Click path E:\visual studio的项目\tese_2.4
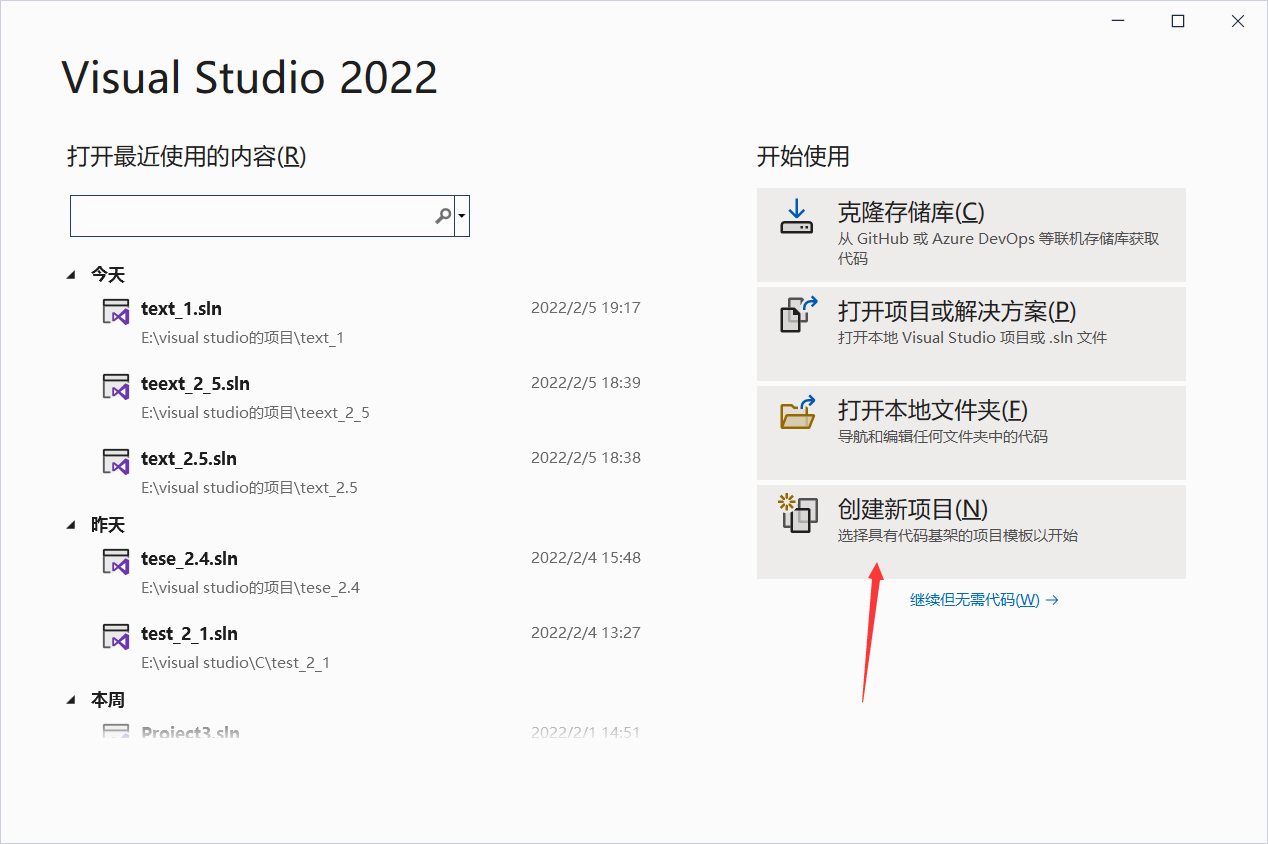 point(250,587)
